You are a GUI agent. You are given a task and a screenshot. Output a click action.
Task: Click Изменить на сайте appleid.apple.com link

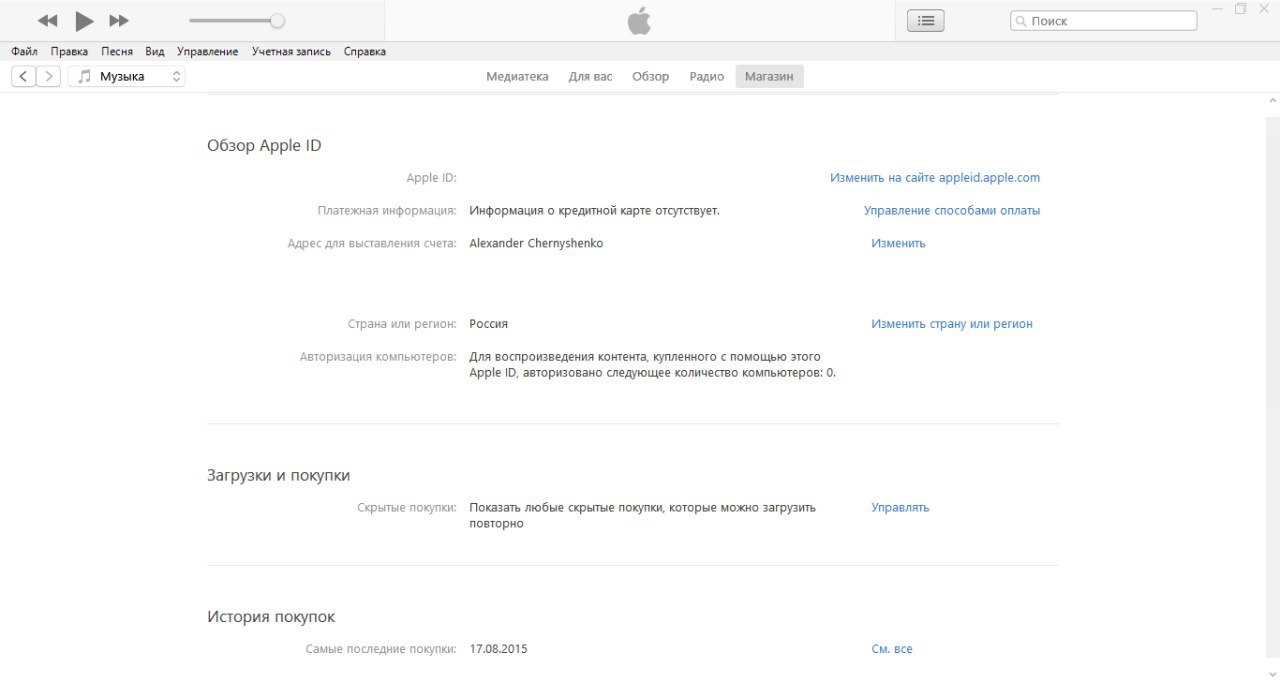point(935,178)
